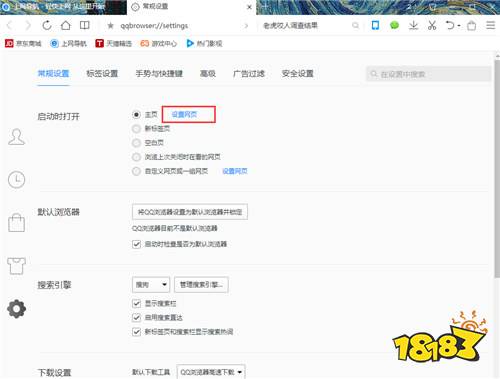The width and height of the screenshot is (500, 379).
Task: Open the 上网导航 bookmark
Action: point(68,43)
